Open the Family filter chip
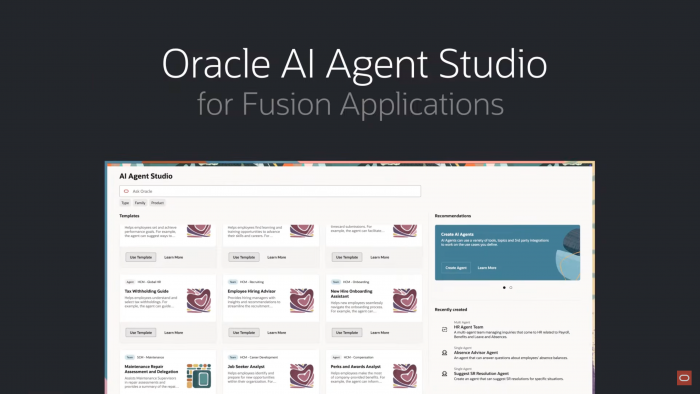This screenshot has height=394, width=700. coord(140,203)
